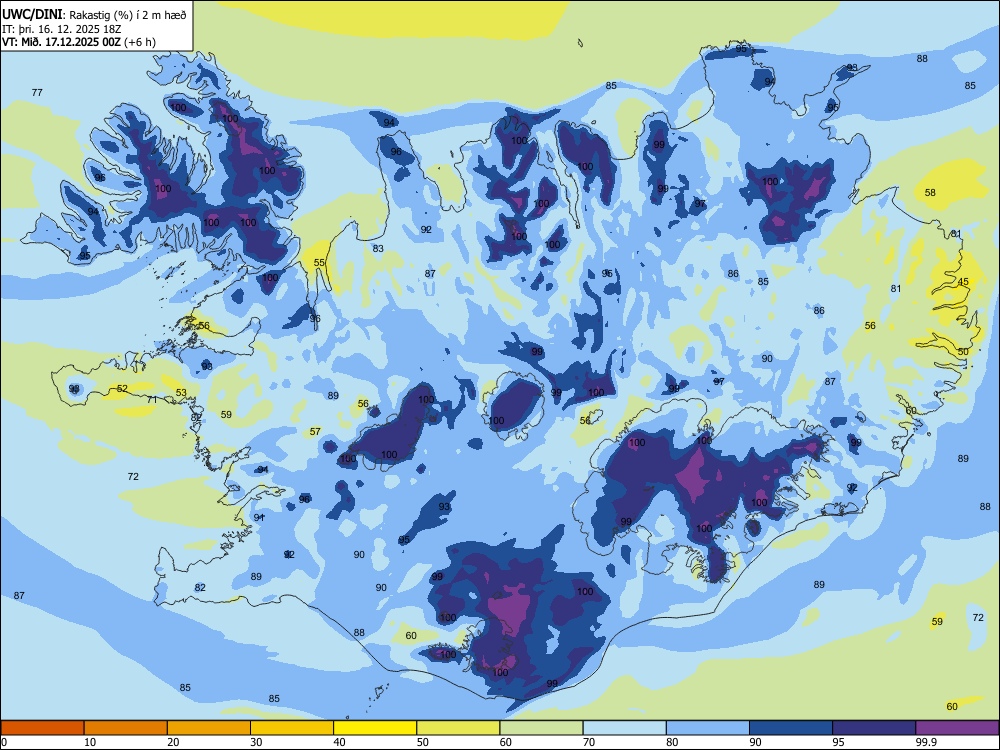Click the '83' humidity value on the map
The image size is (1000, 750).
click(378, 248)
